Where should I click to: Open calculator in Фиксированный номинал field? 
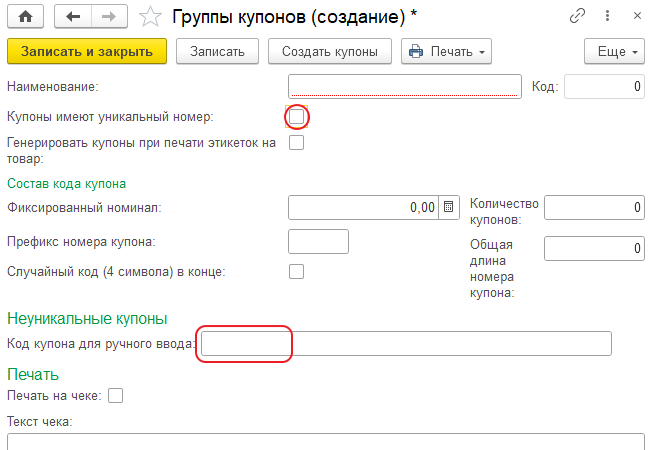449,207
